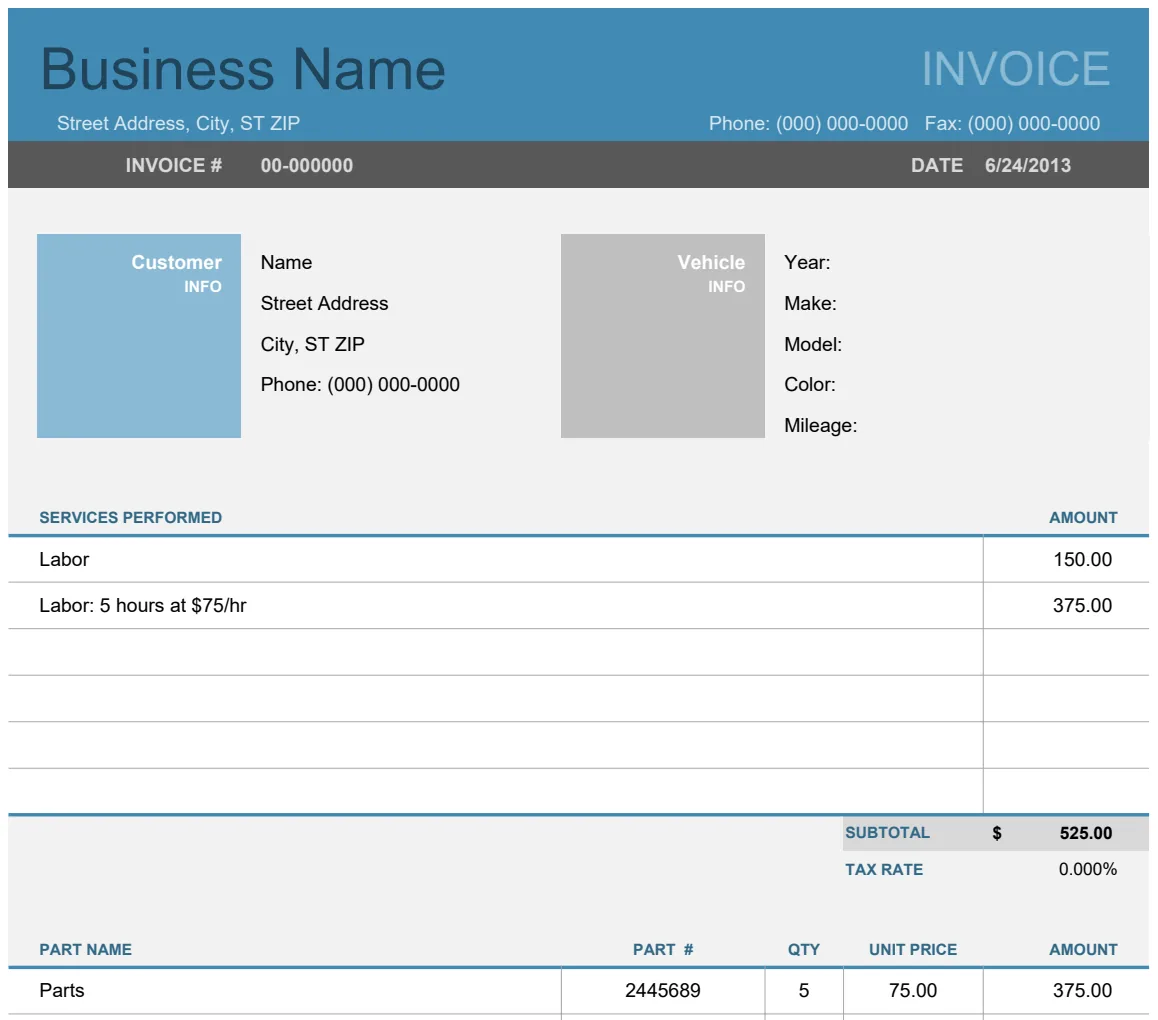Select the subtotal value 525.00
The width and height of the screenshot is (1158, 1020).
[1085, 833]
